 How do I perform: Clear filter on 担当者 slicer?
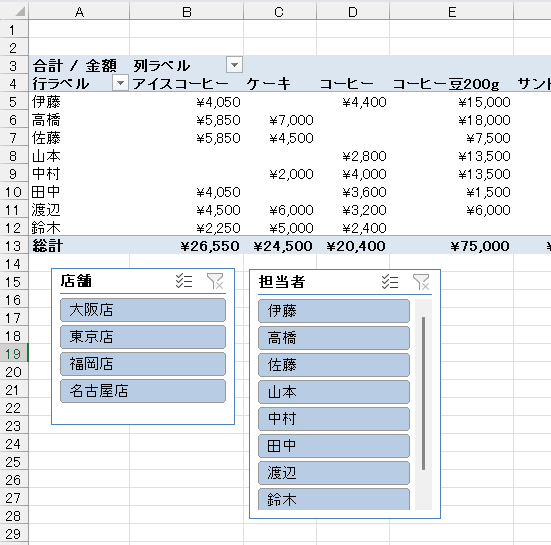pyautogui.click(x=421, y=282)
